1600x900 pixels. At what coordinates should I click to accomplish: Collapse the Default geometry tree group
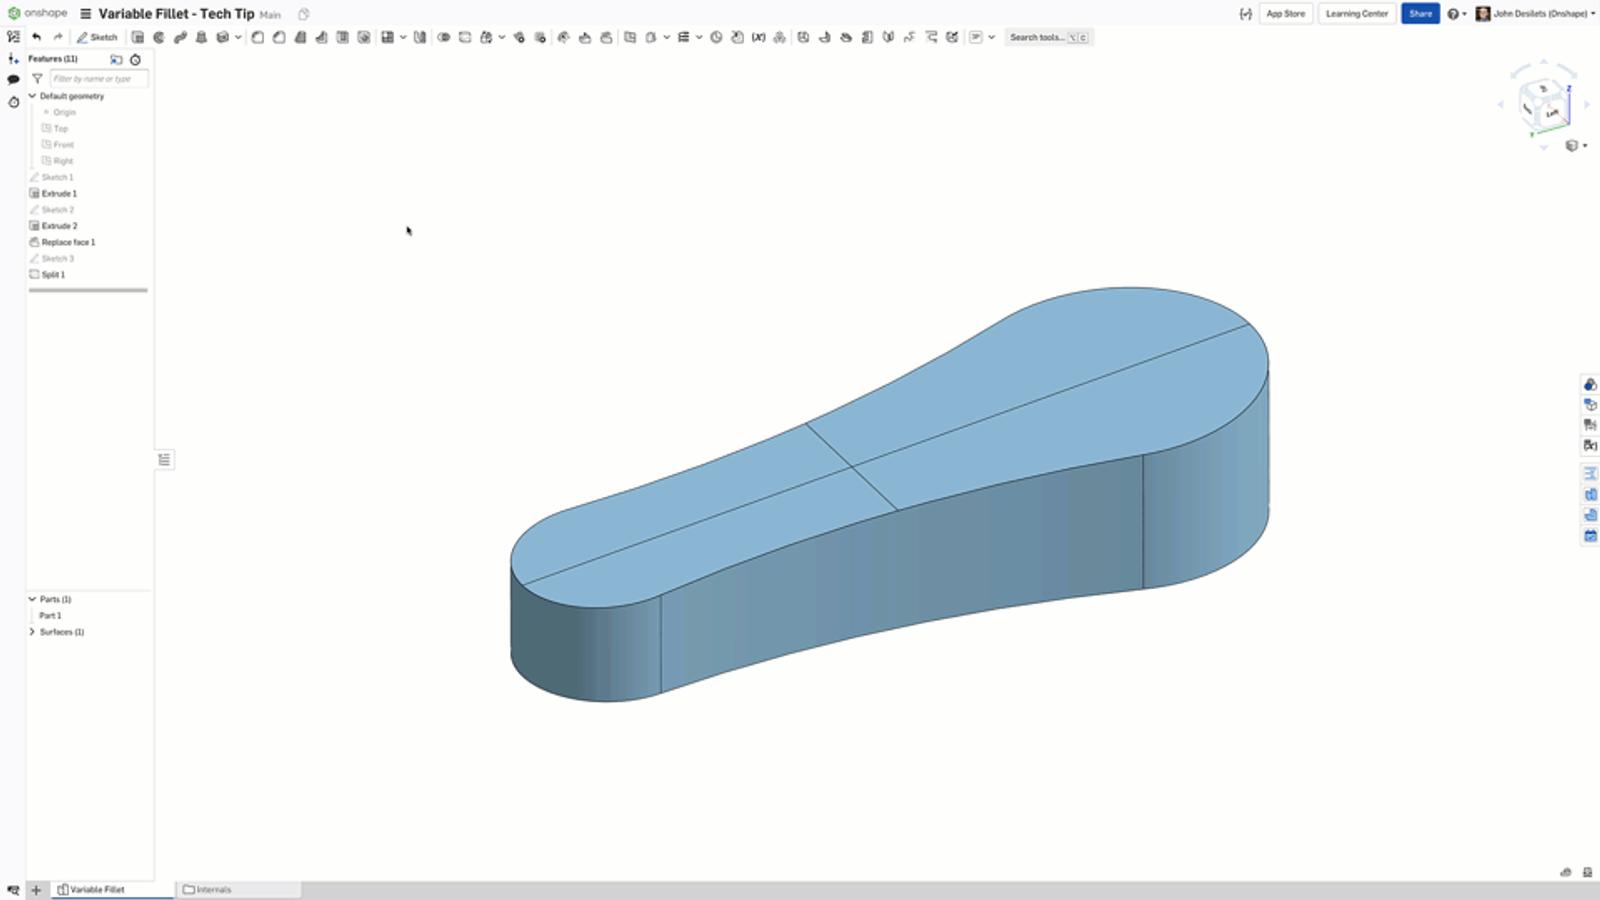tap(32, 96)
